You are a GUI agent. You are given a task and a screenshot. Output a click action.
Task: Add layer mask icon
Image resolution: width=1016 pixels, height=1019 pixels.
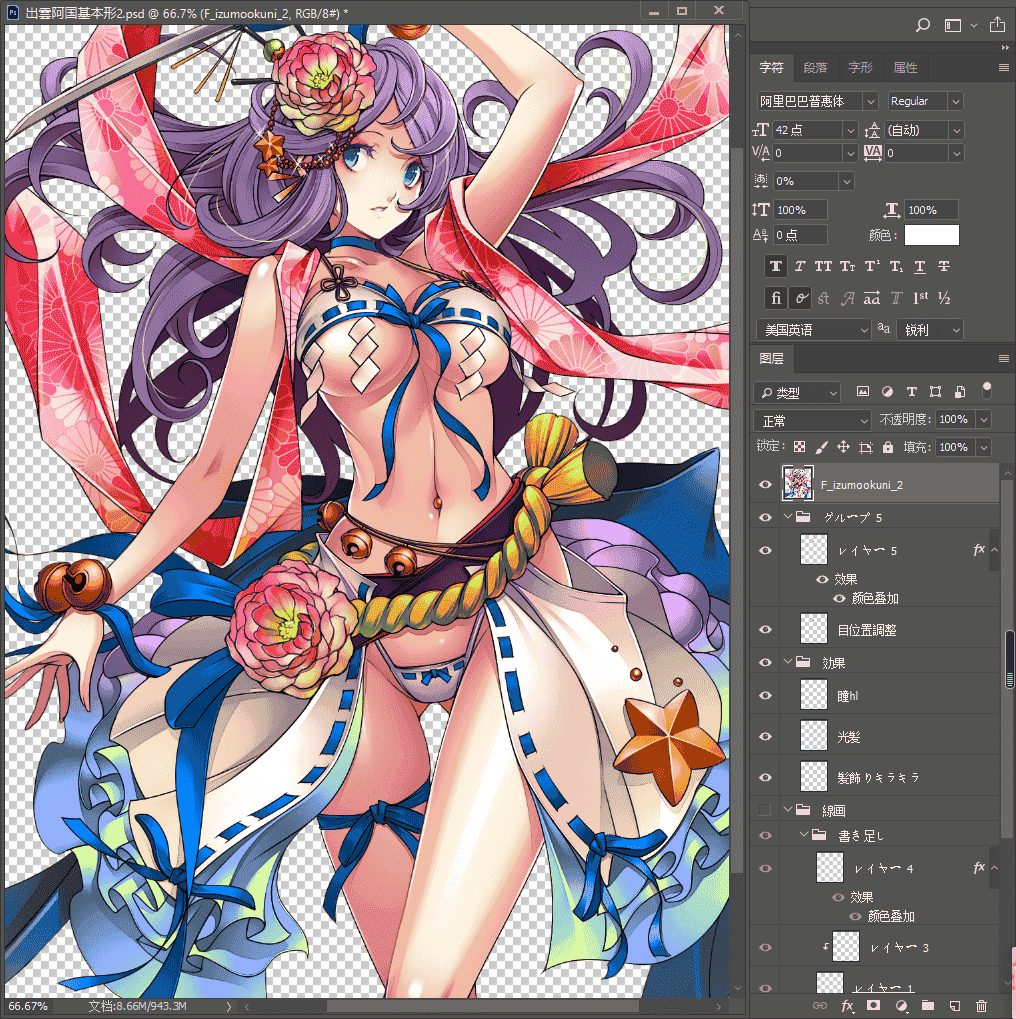(x=873, y=1006)
